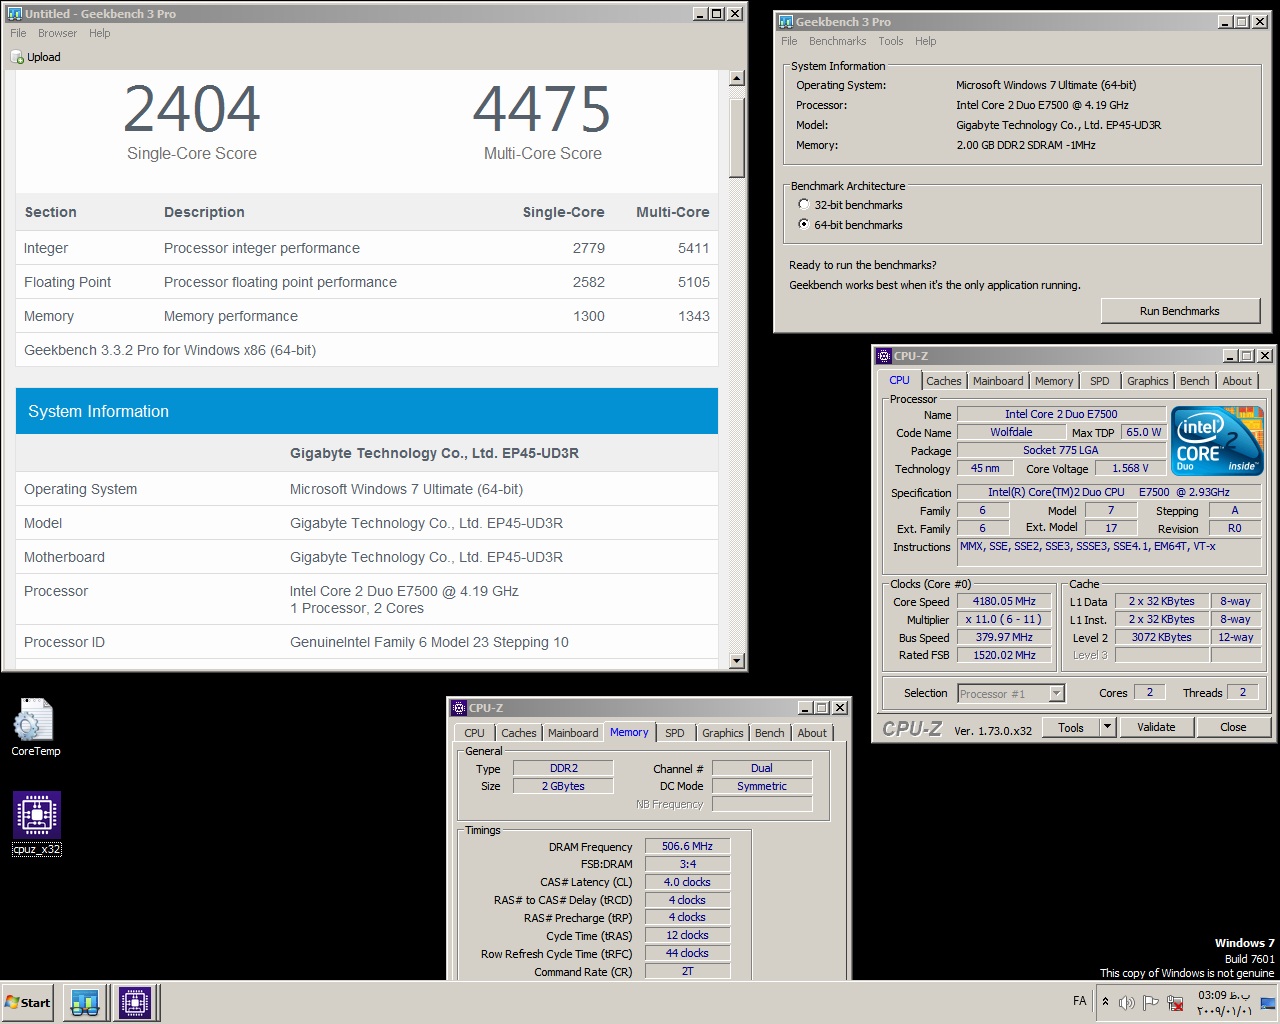Click FSB:DRAM ratio value 3:4
1280x1024 pixels.
point(687,864)
